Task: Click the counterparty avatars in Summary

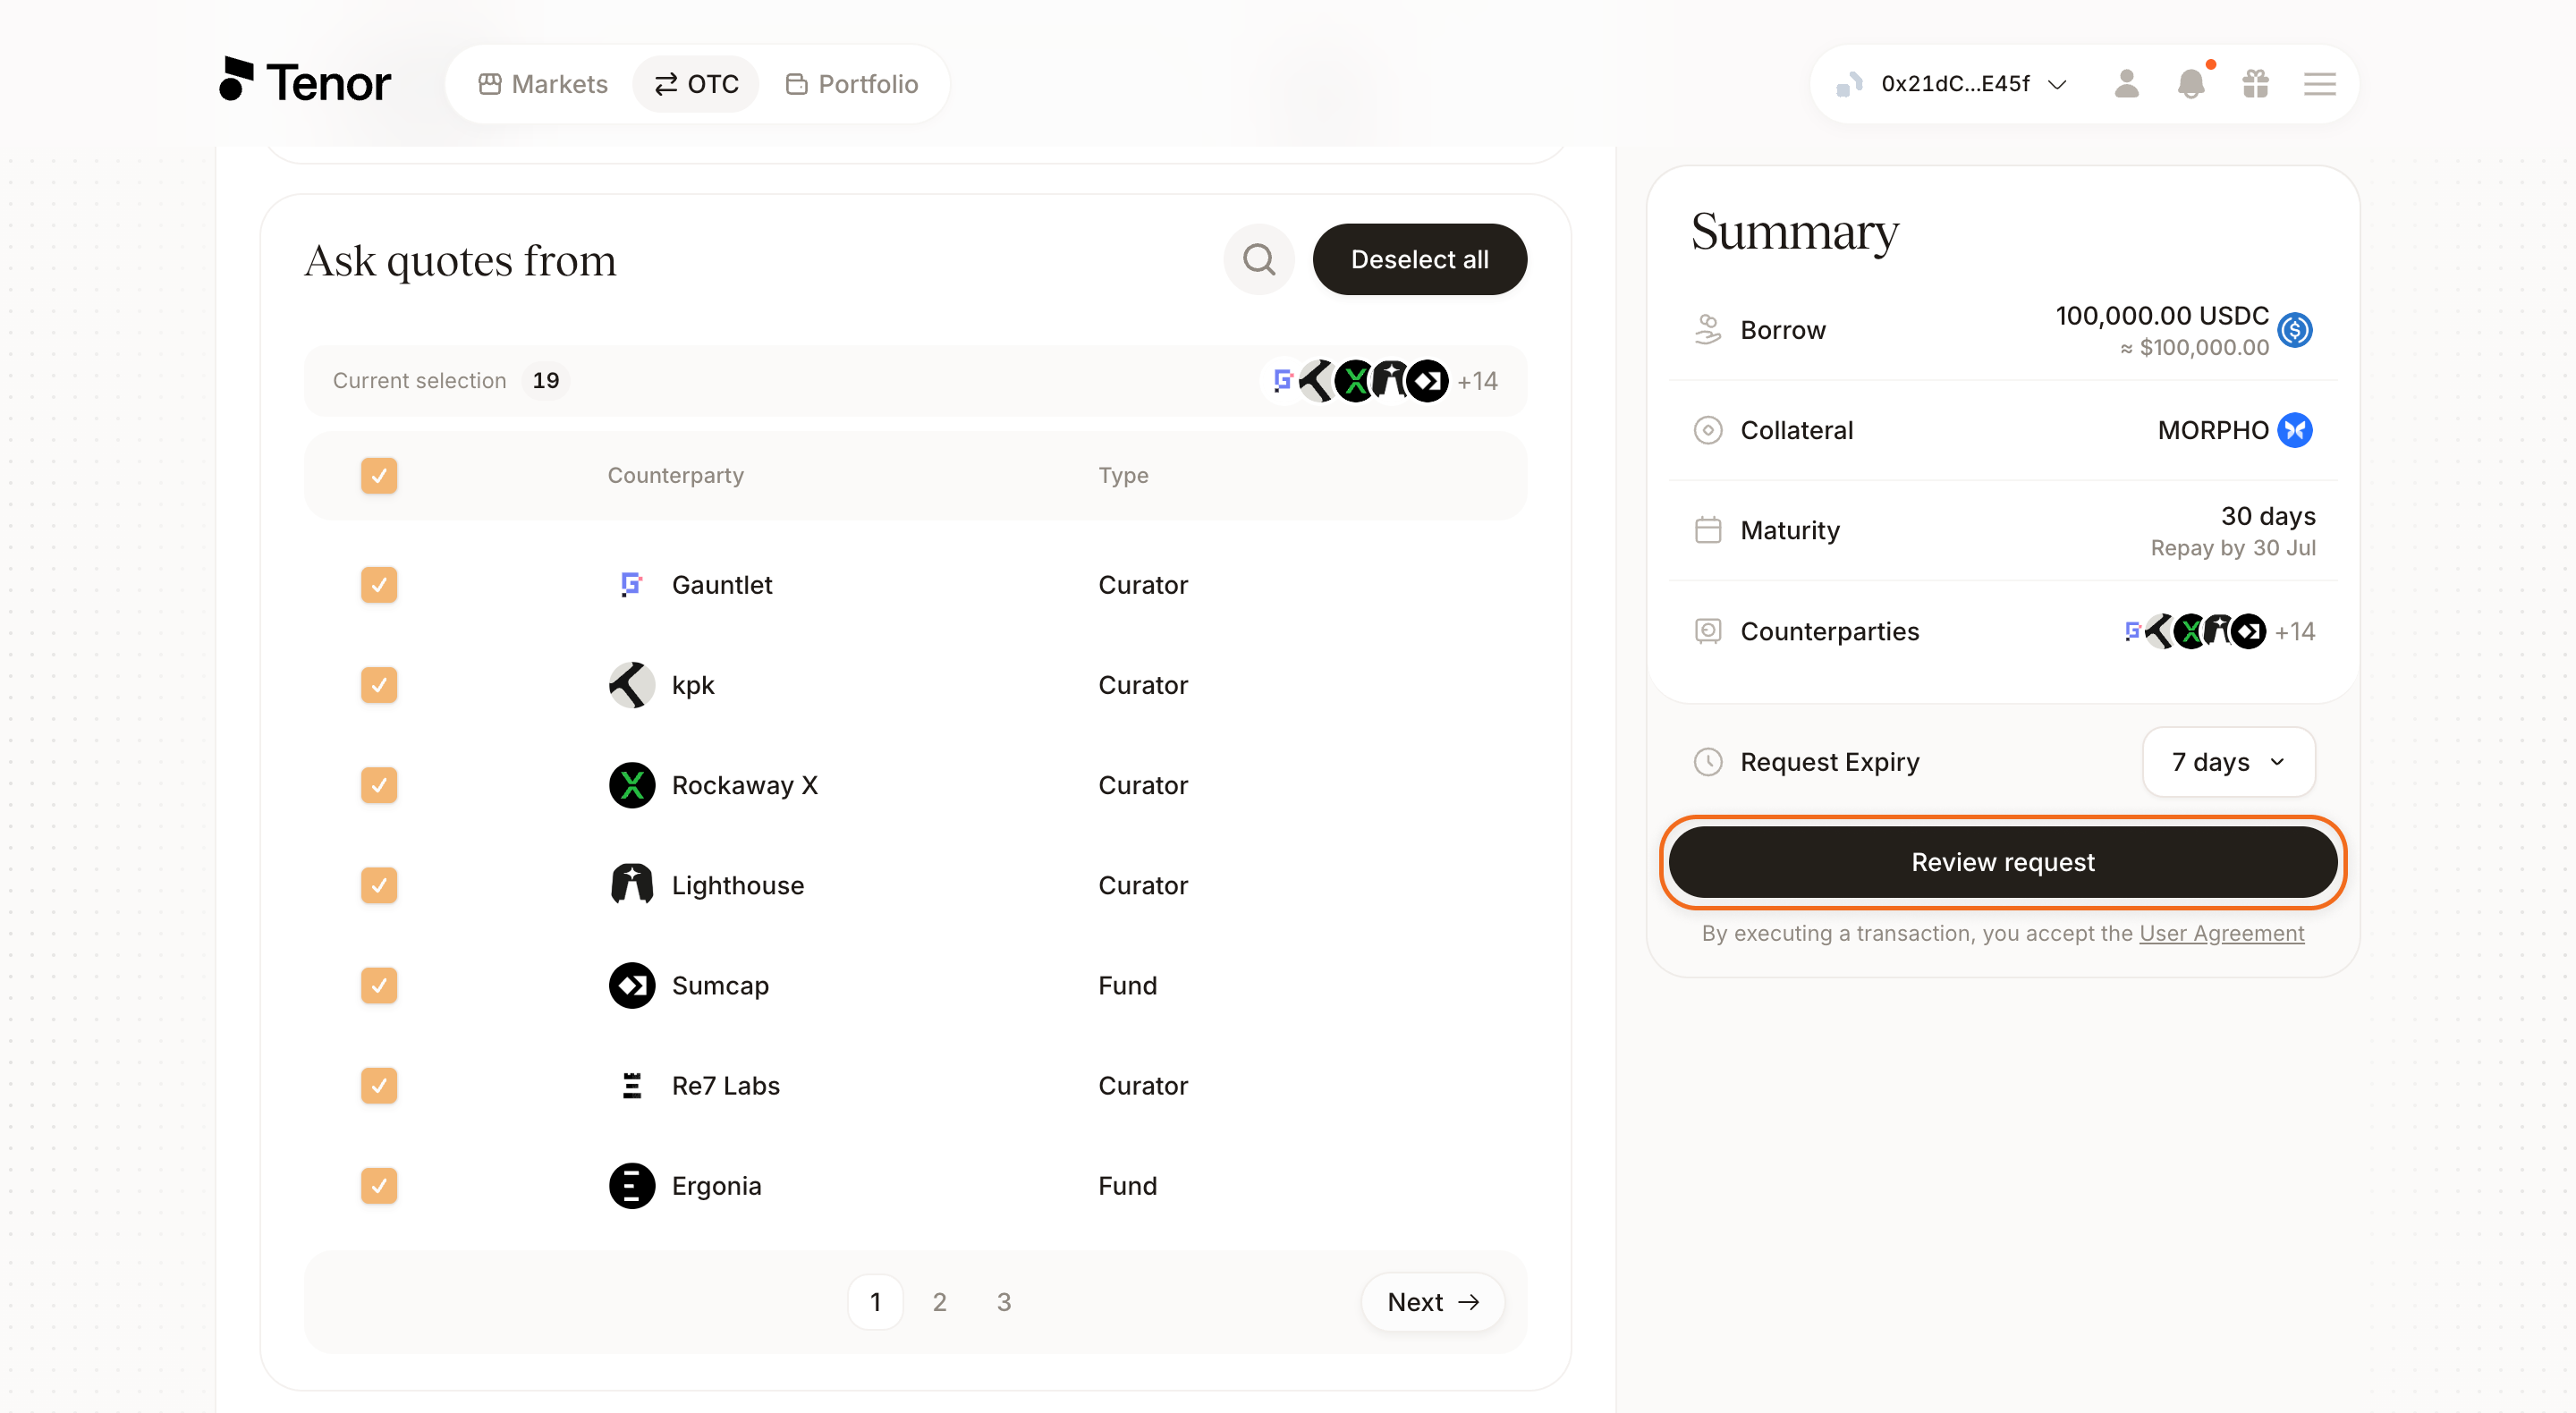Action: [2194, 631]
